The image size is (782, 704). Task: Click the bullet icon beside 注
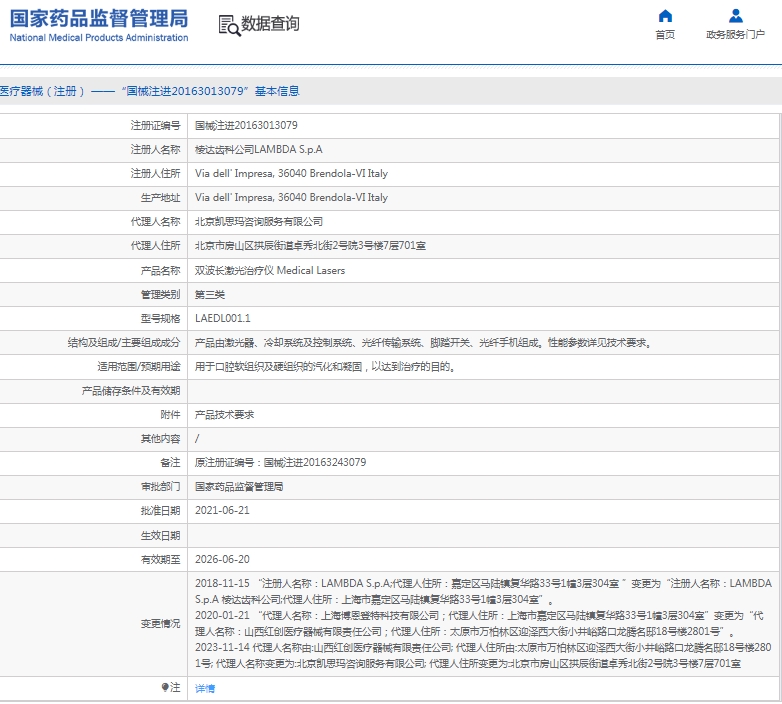coord(165,688)
